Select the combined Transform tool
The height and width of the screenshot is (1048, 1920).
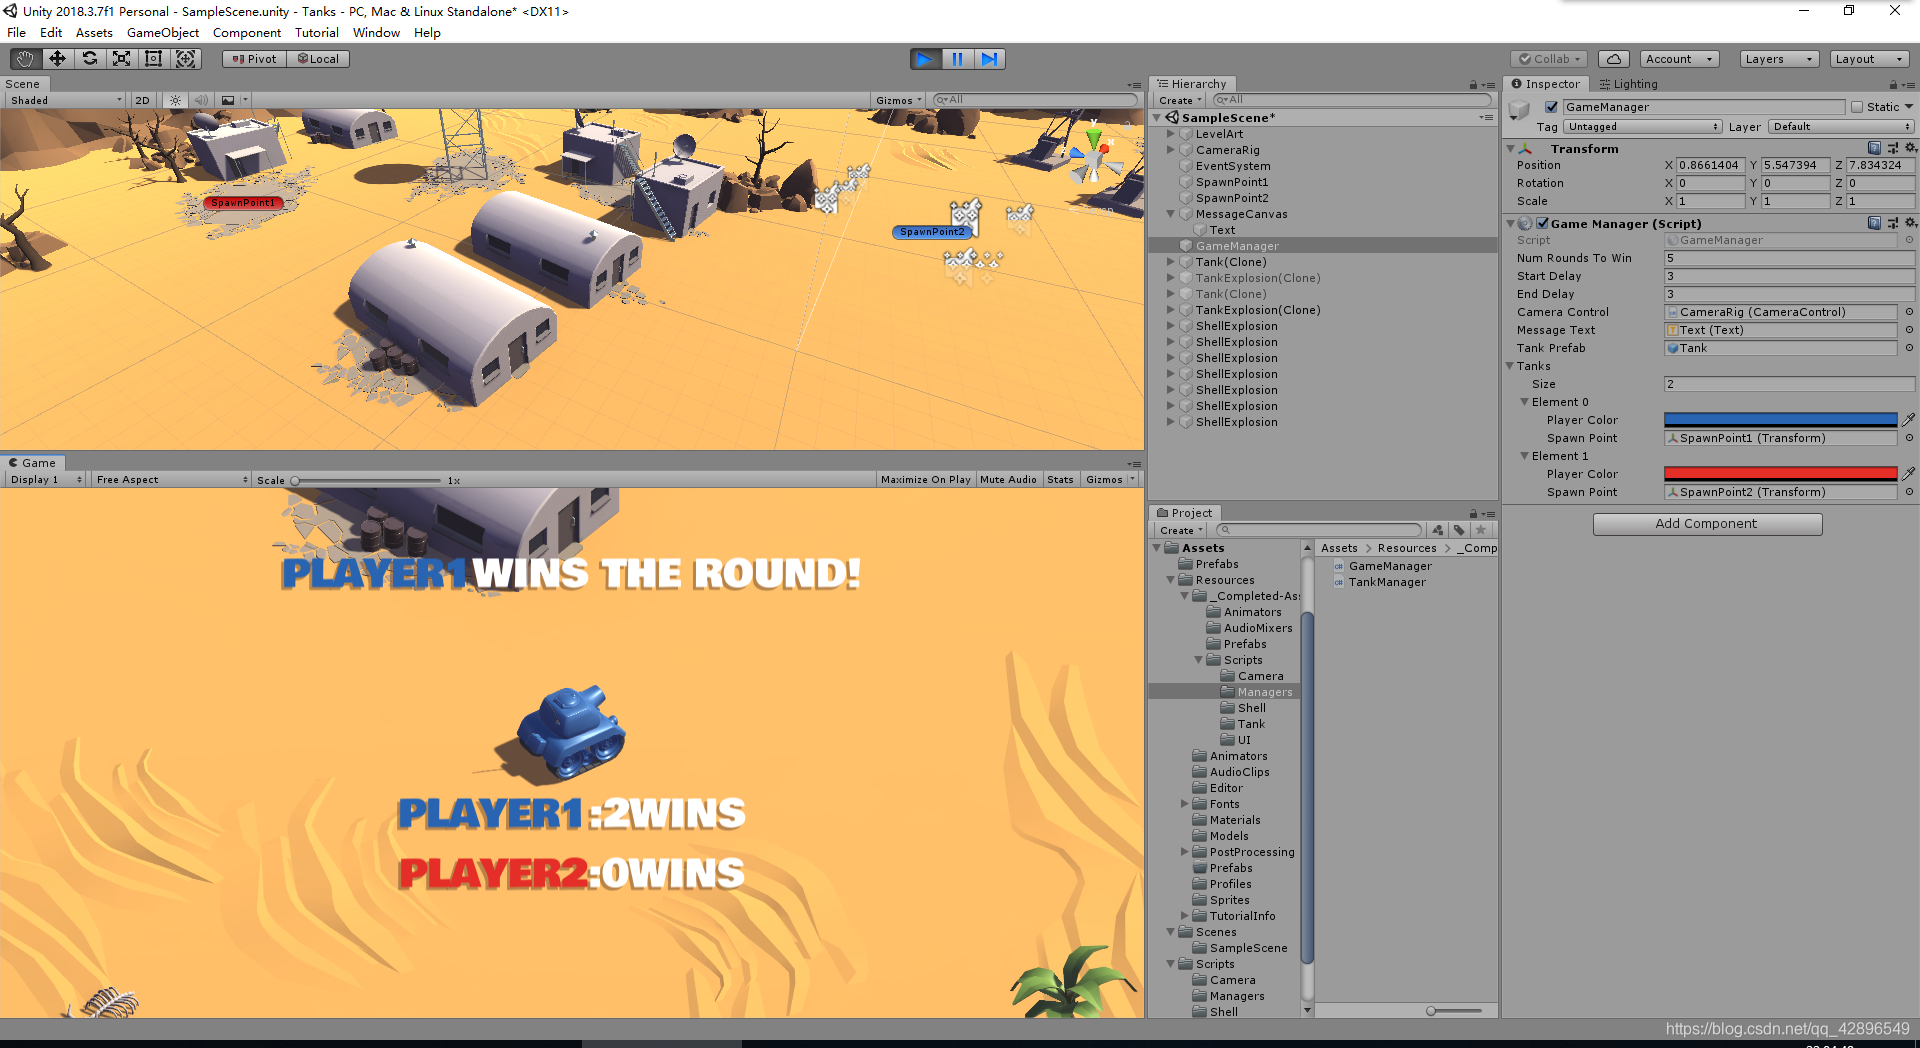tap(186, 59)
